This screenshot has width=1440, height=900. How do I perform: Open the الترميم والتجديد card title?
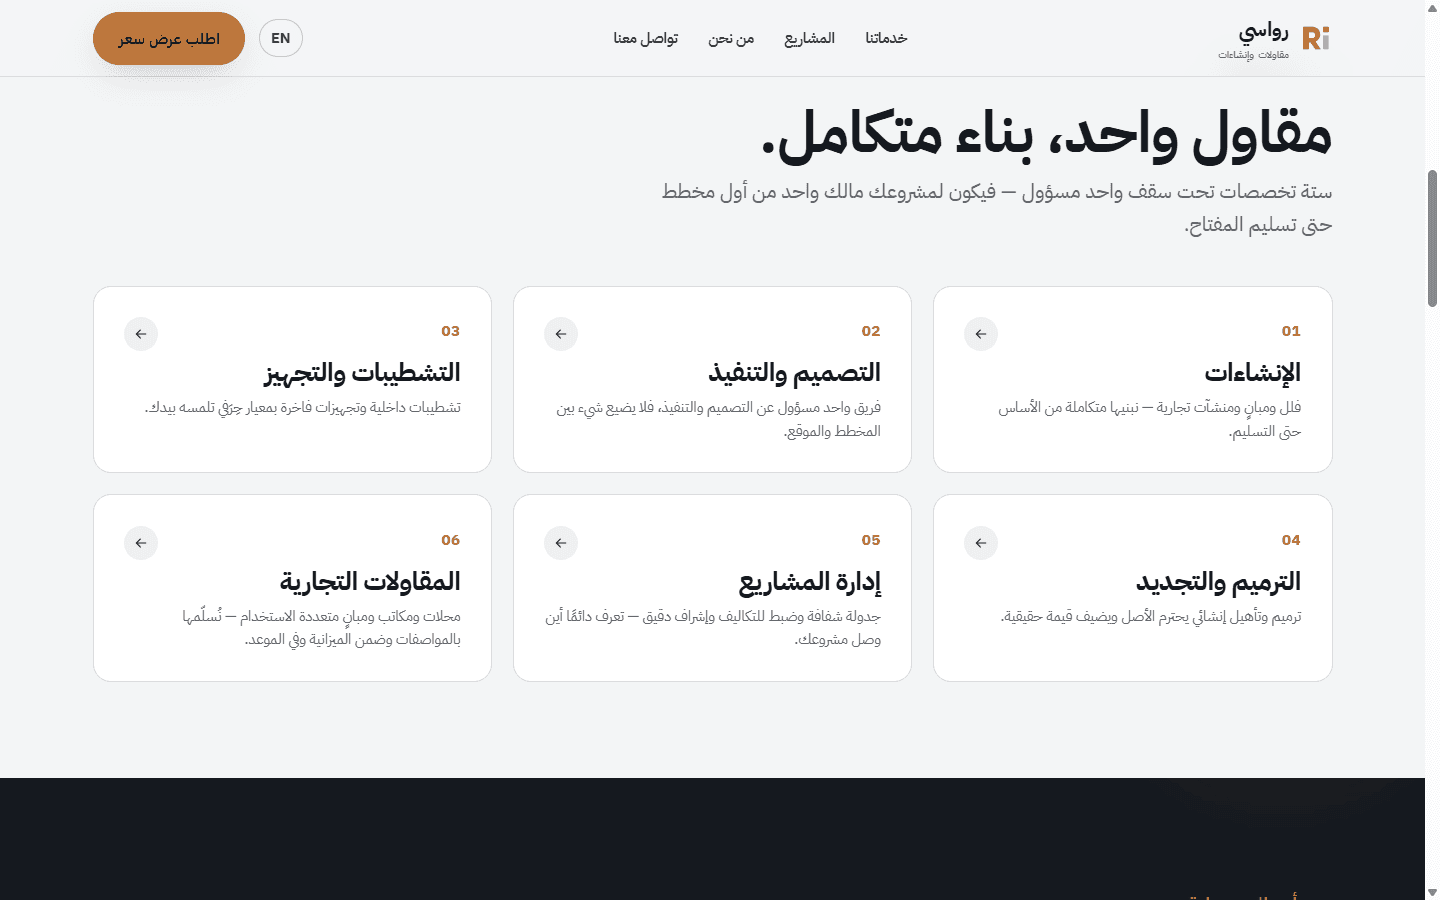pos(1219,582)
